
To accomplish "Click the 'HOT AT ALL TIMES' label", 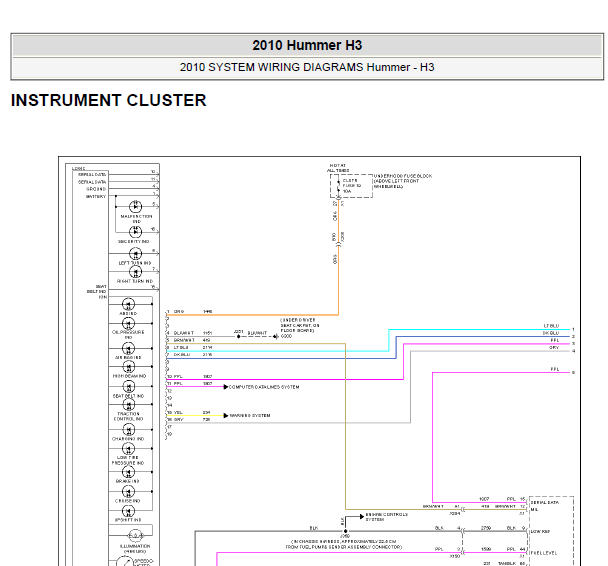I will [338, 168].
